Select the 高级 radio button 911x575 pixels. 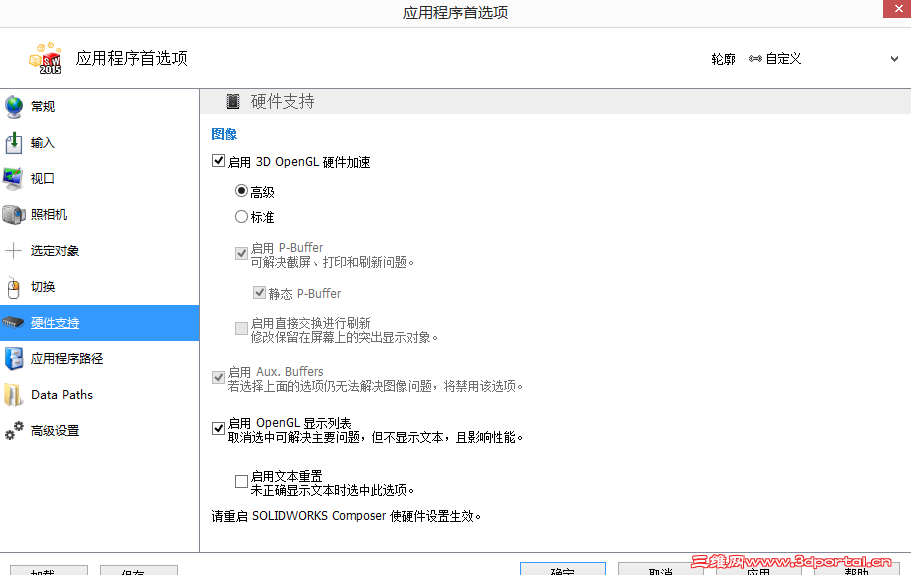pyautogui.click(x=241, y=191)
